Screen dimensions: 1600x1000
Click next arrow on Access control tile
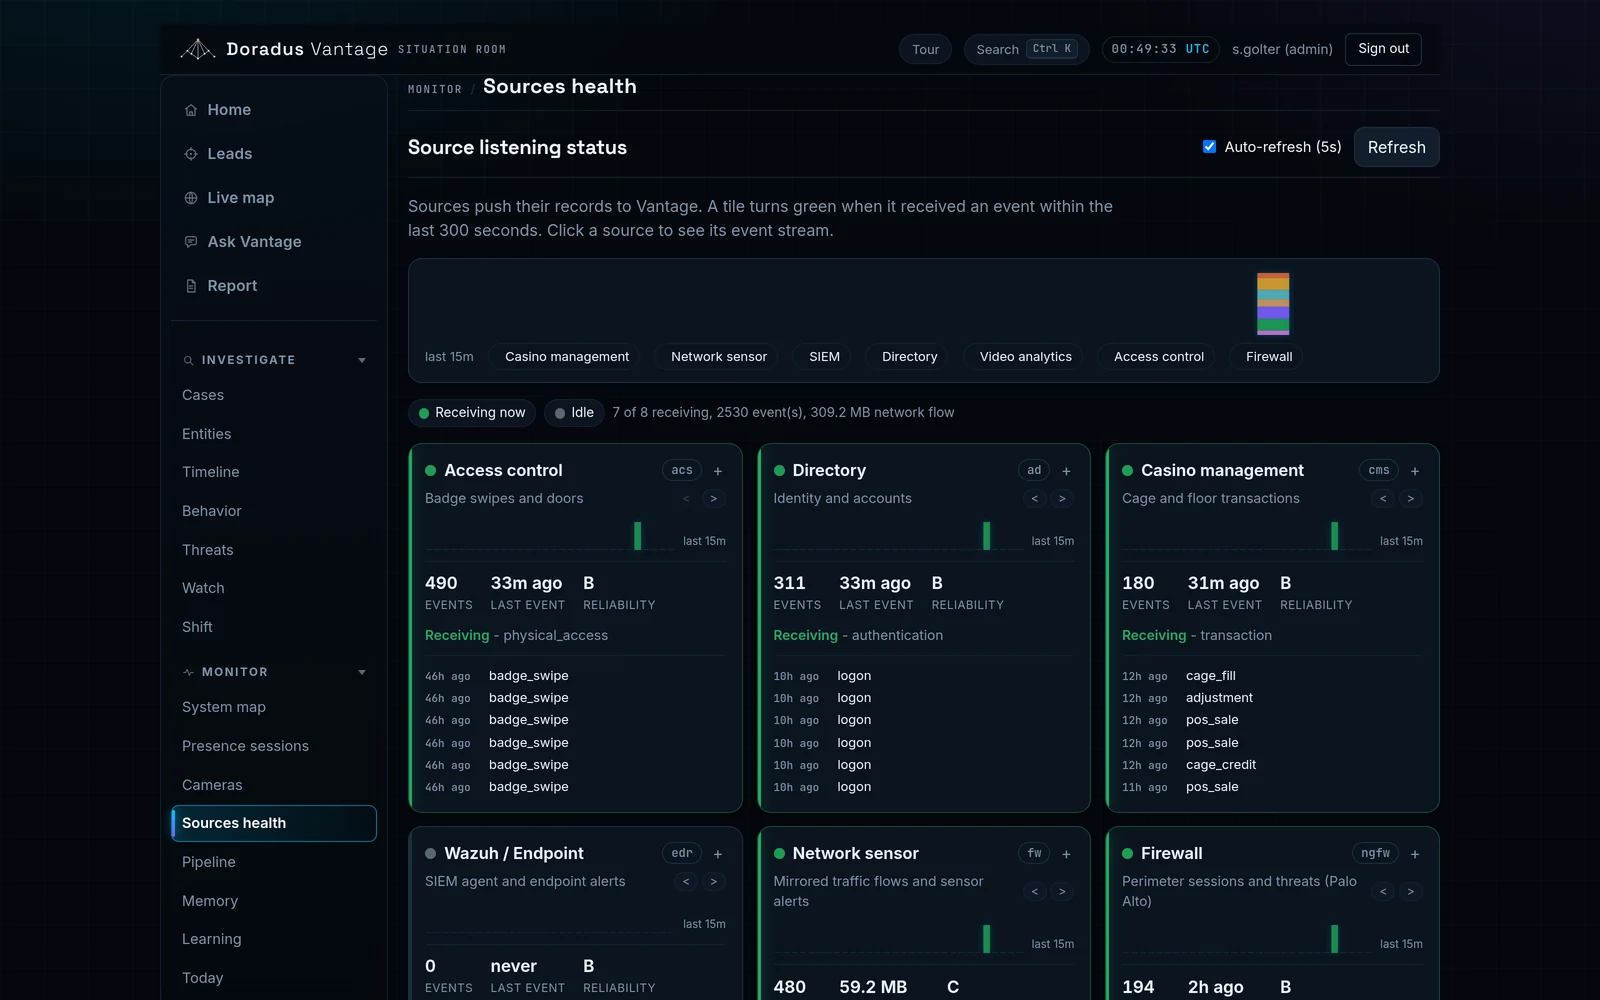[x=713, y=498]
